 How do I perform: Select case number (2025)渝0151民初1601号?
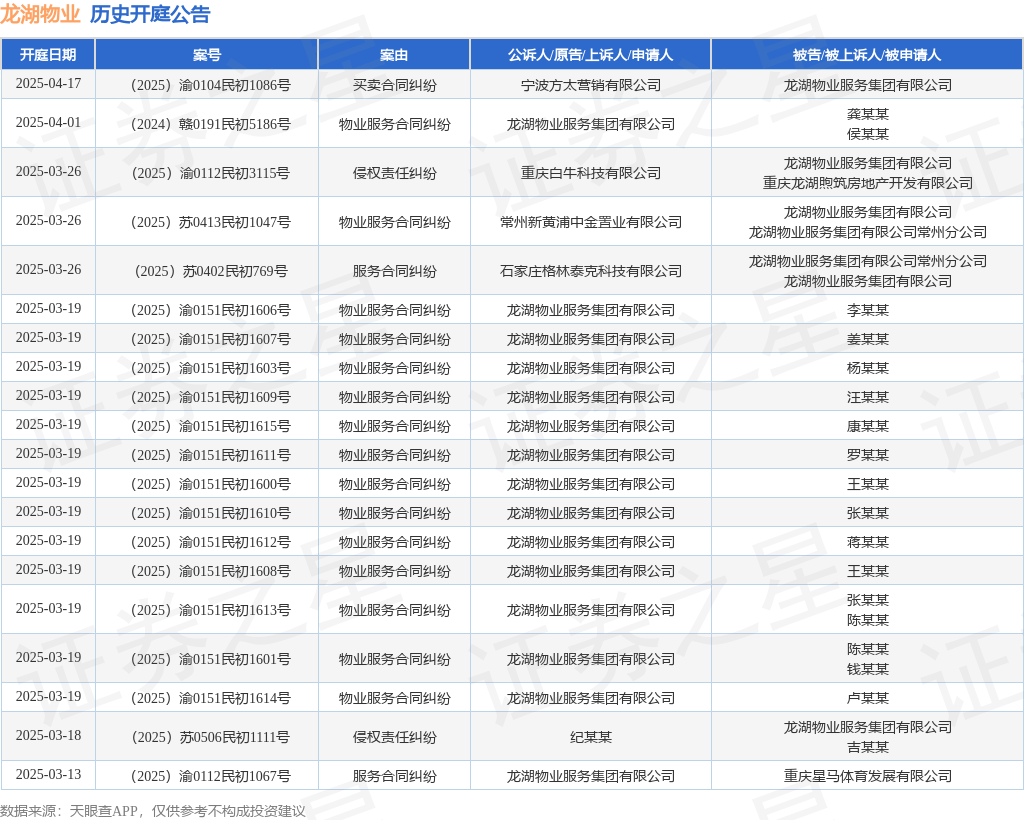pos(210,659)
